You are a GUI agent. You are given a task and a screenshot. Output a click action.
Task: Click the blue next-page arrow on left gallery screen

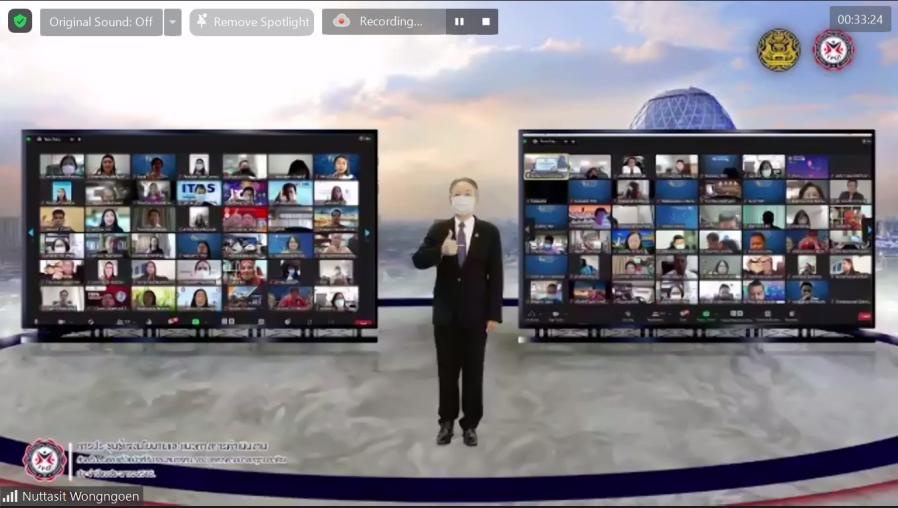(x=367, y=233)
